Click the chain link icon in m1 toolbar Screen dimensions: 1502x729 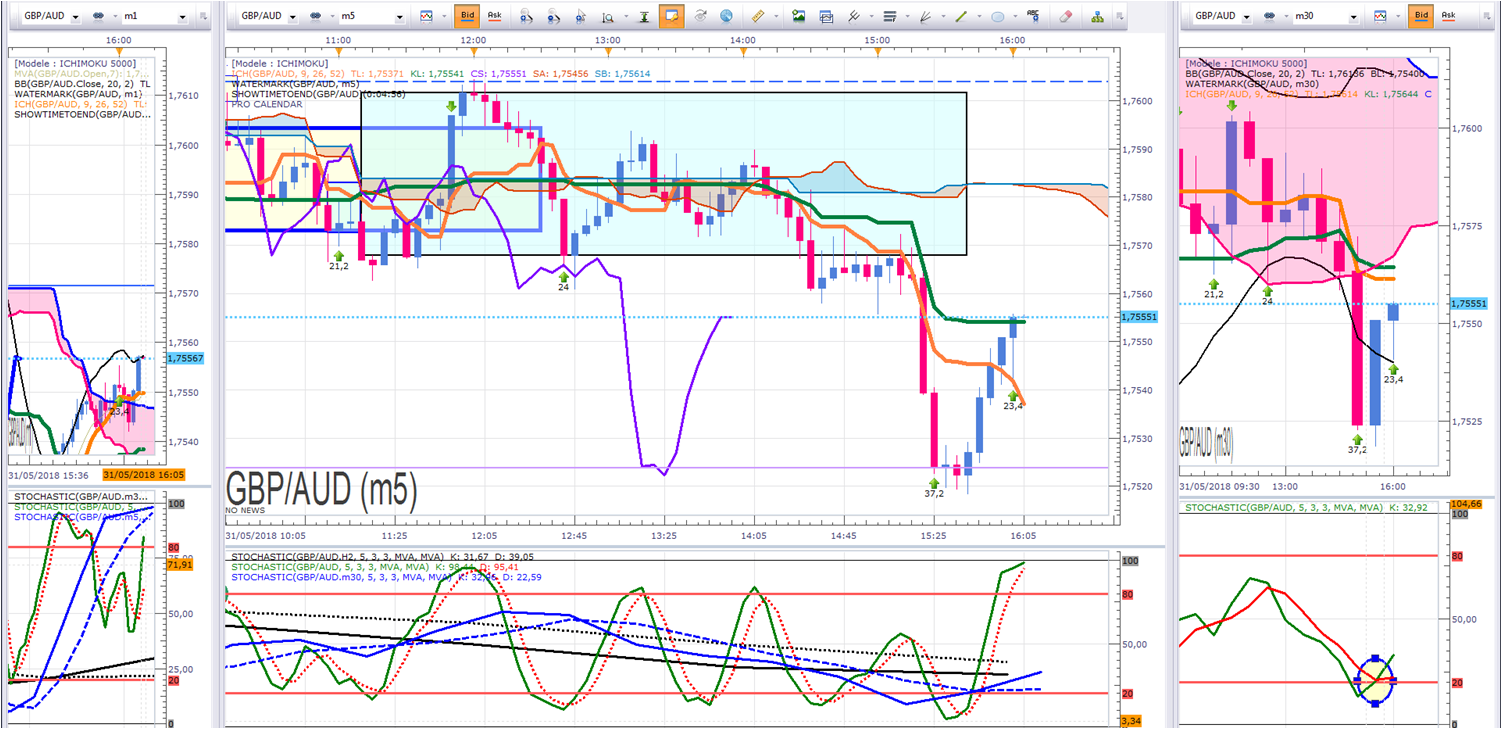click(99, 16)
